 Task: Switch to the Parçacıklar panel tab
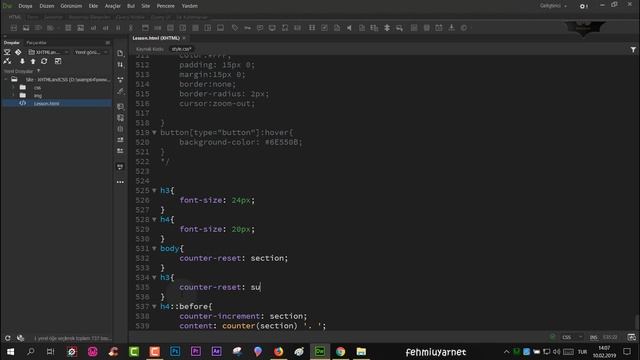[36, 42]
